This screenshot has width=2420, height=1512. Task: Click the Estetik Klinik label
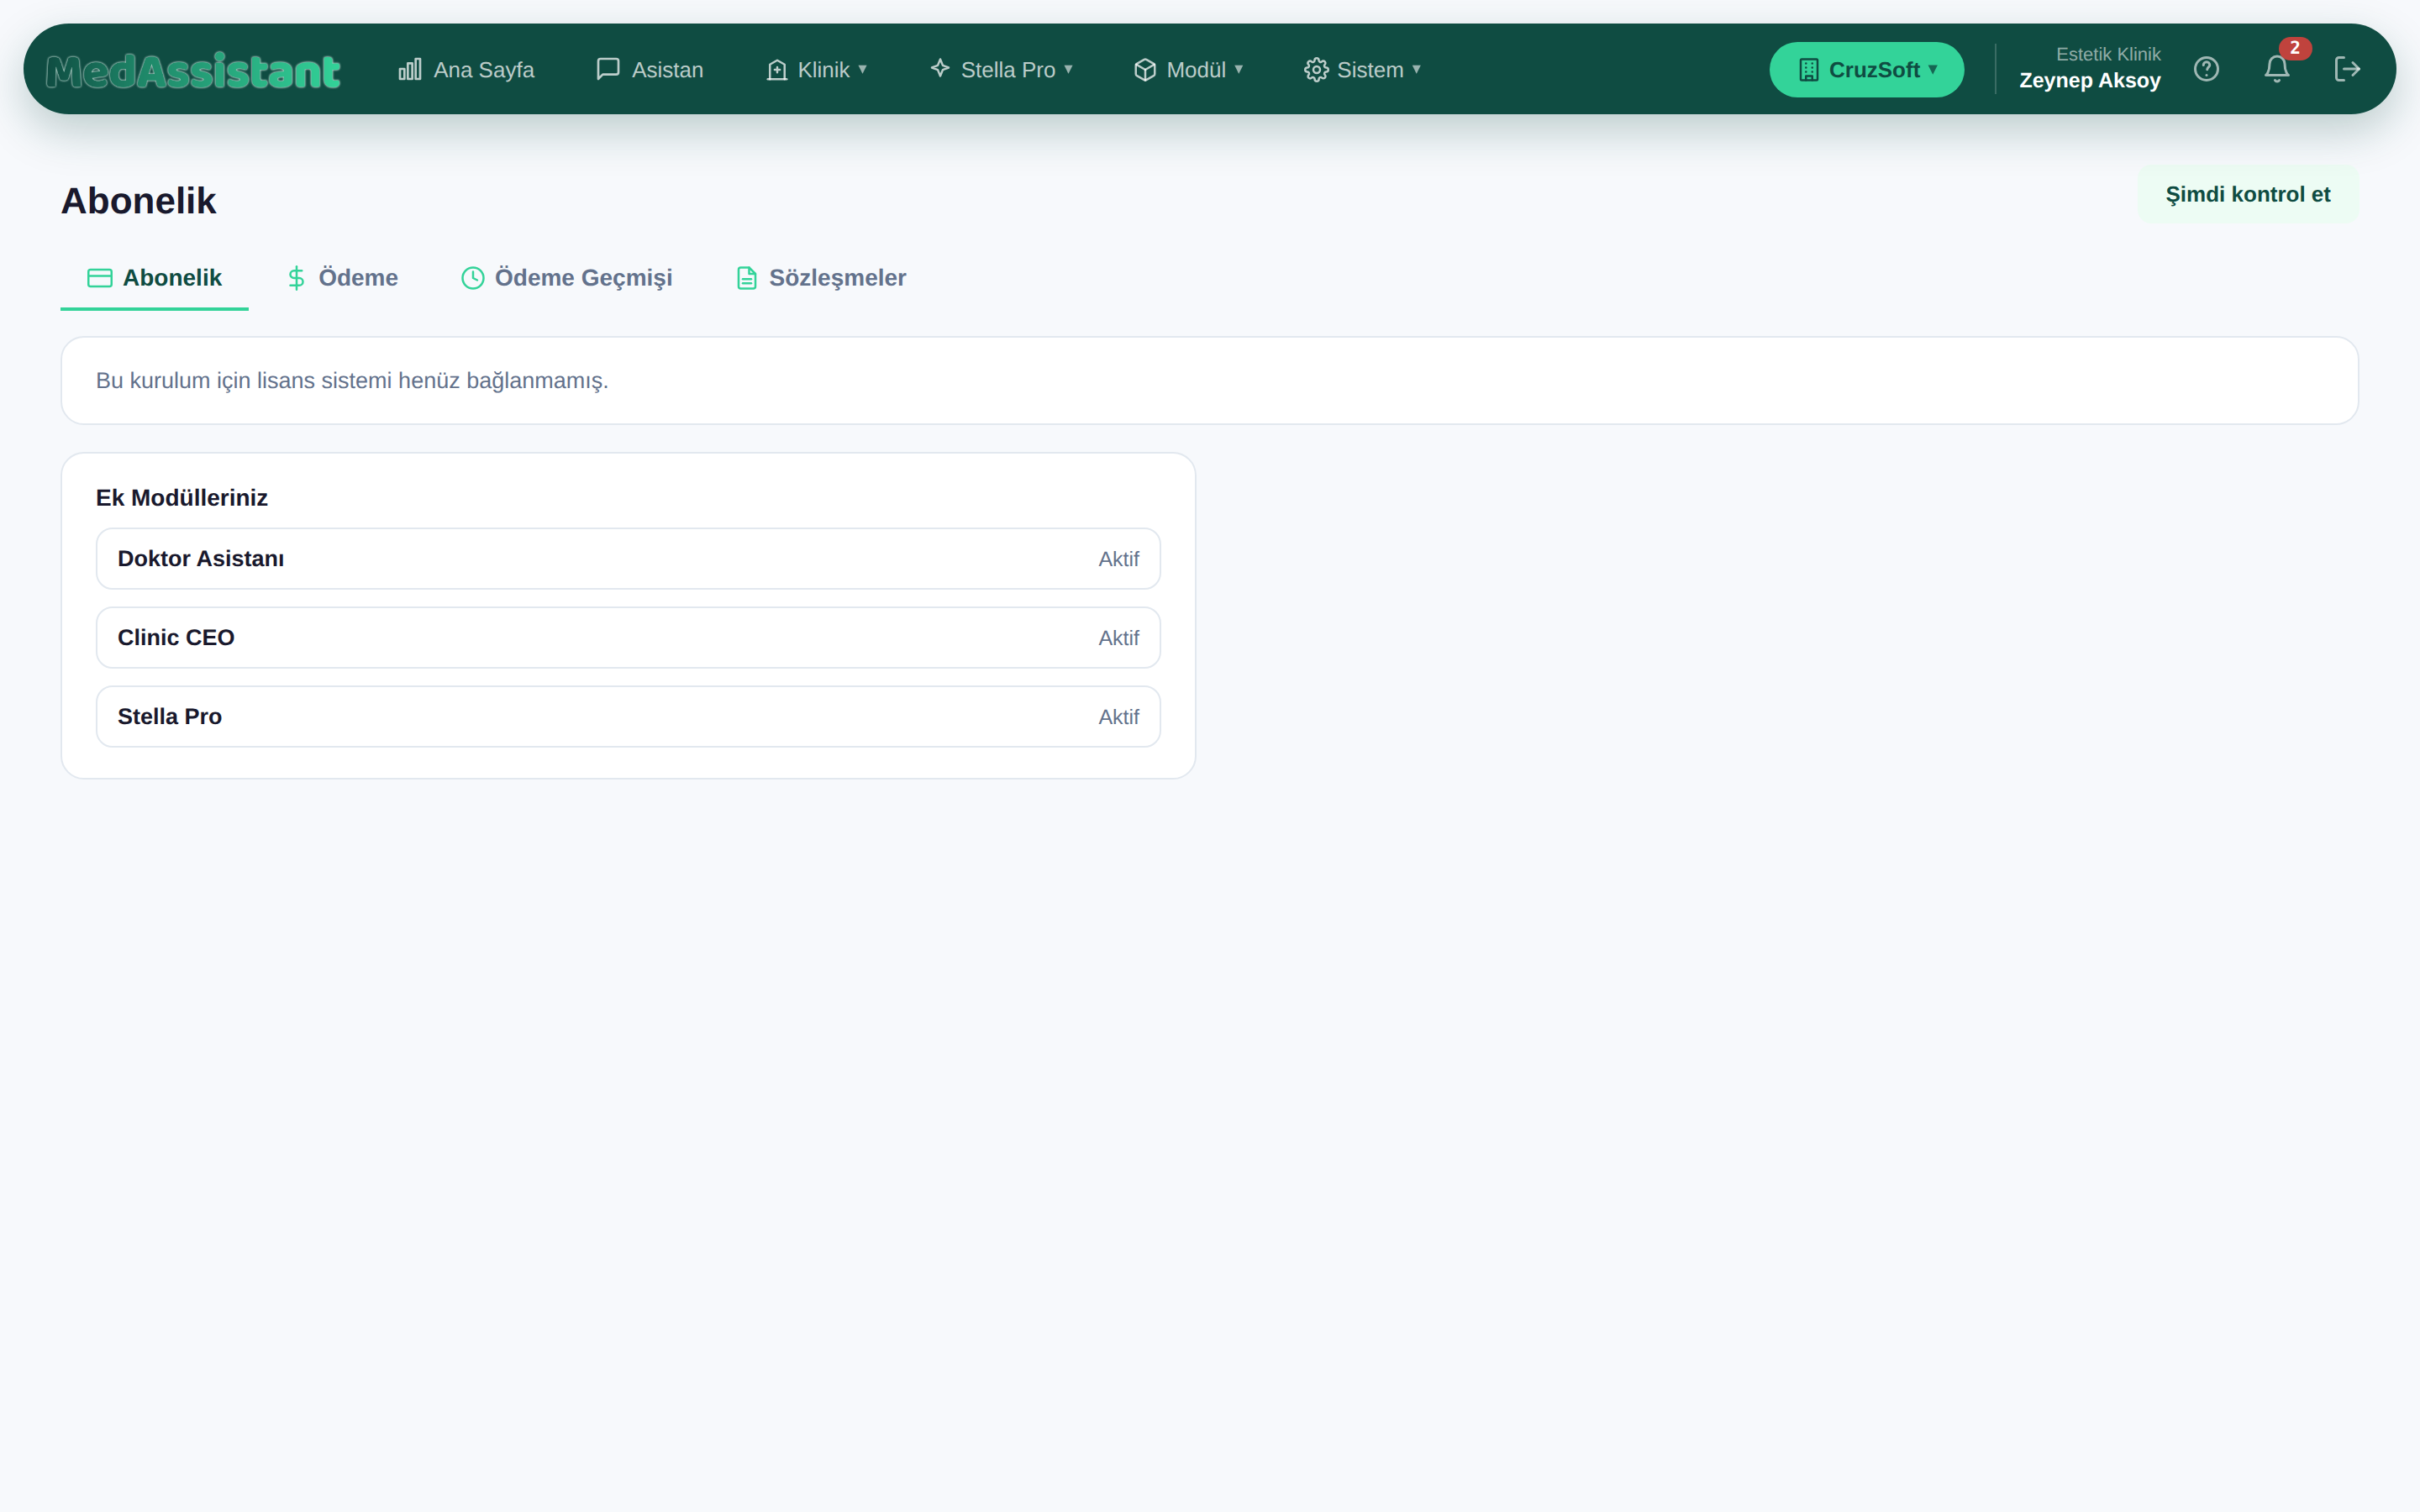2108,54
